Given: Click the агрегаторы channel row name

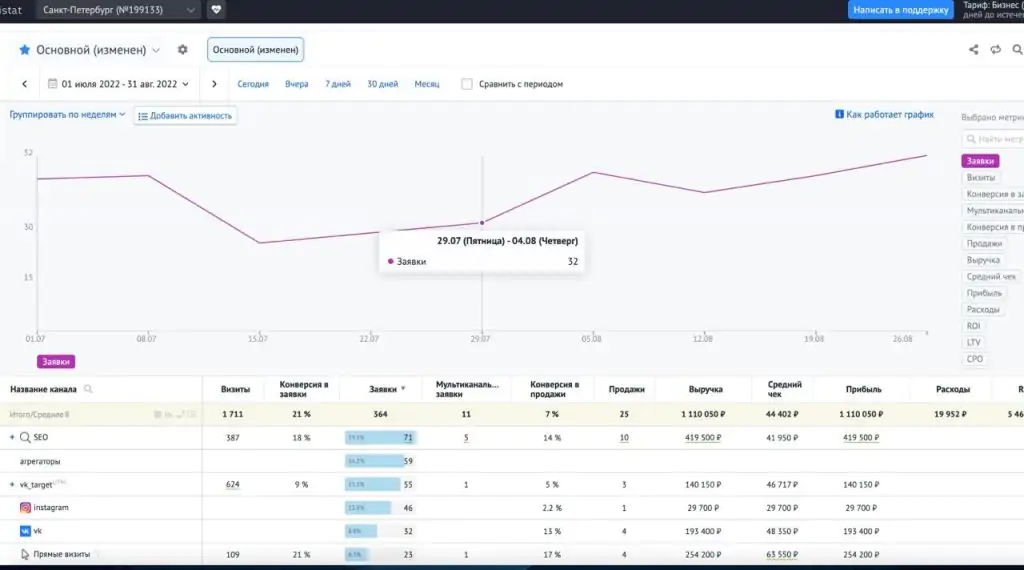Looking at the screenshot, I should pyautogui.click(x=40, y=461).
